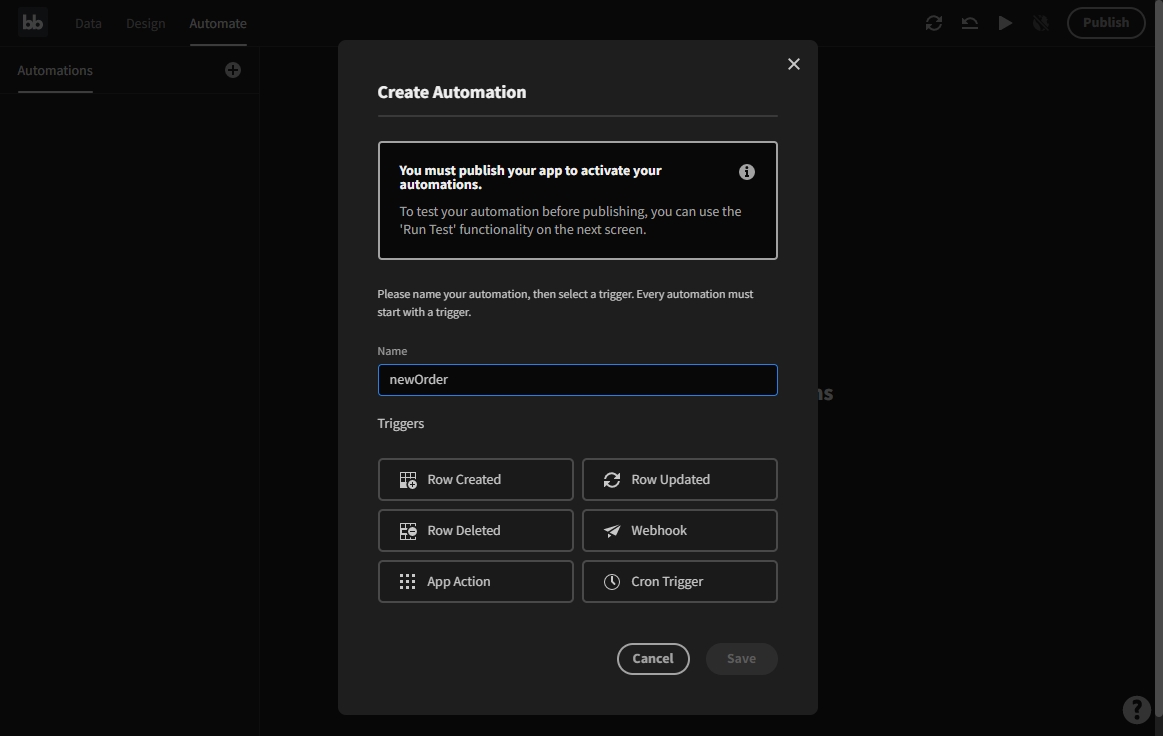Select the Row Updated trigger
Viewport: 1163px width, 736px height.
point(679,480)
